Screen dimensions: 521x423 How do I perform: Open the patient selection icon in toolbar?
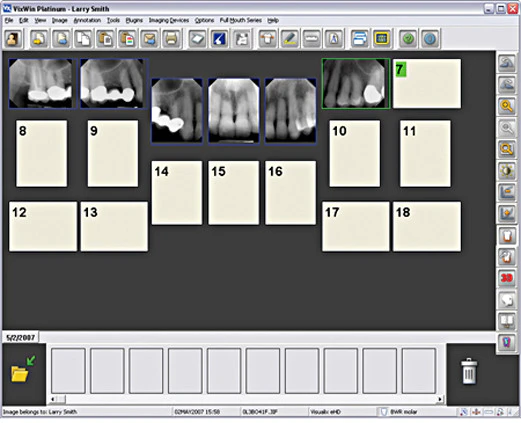point(13,39)
